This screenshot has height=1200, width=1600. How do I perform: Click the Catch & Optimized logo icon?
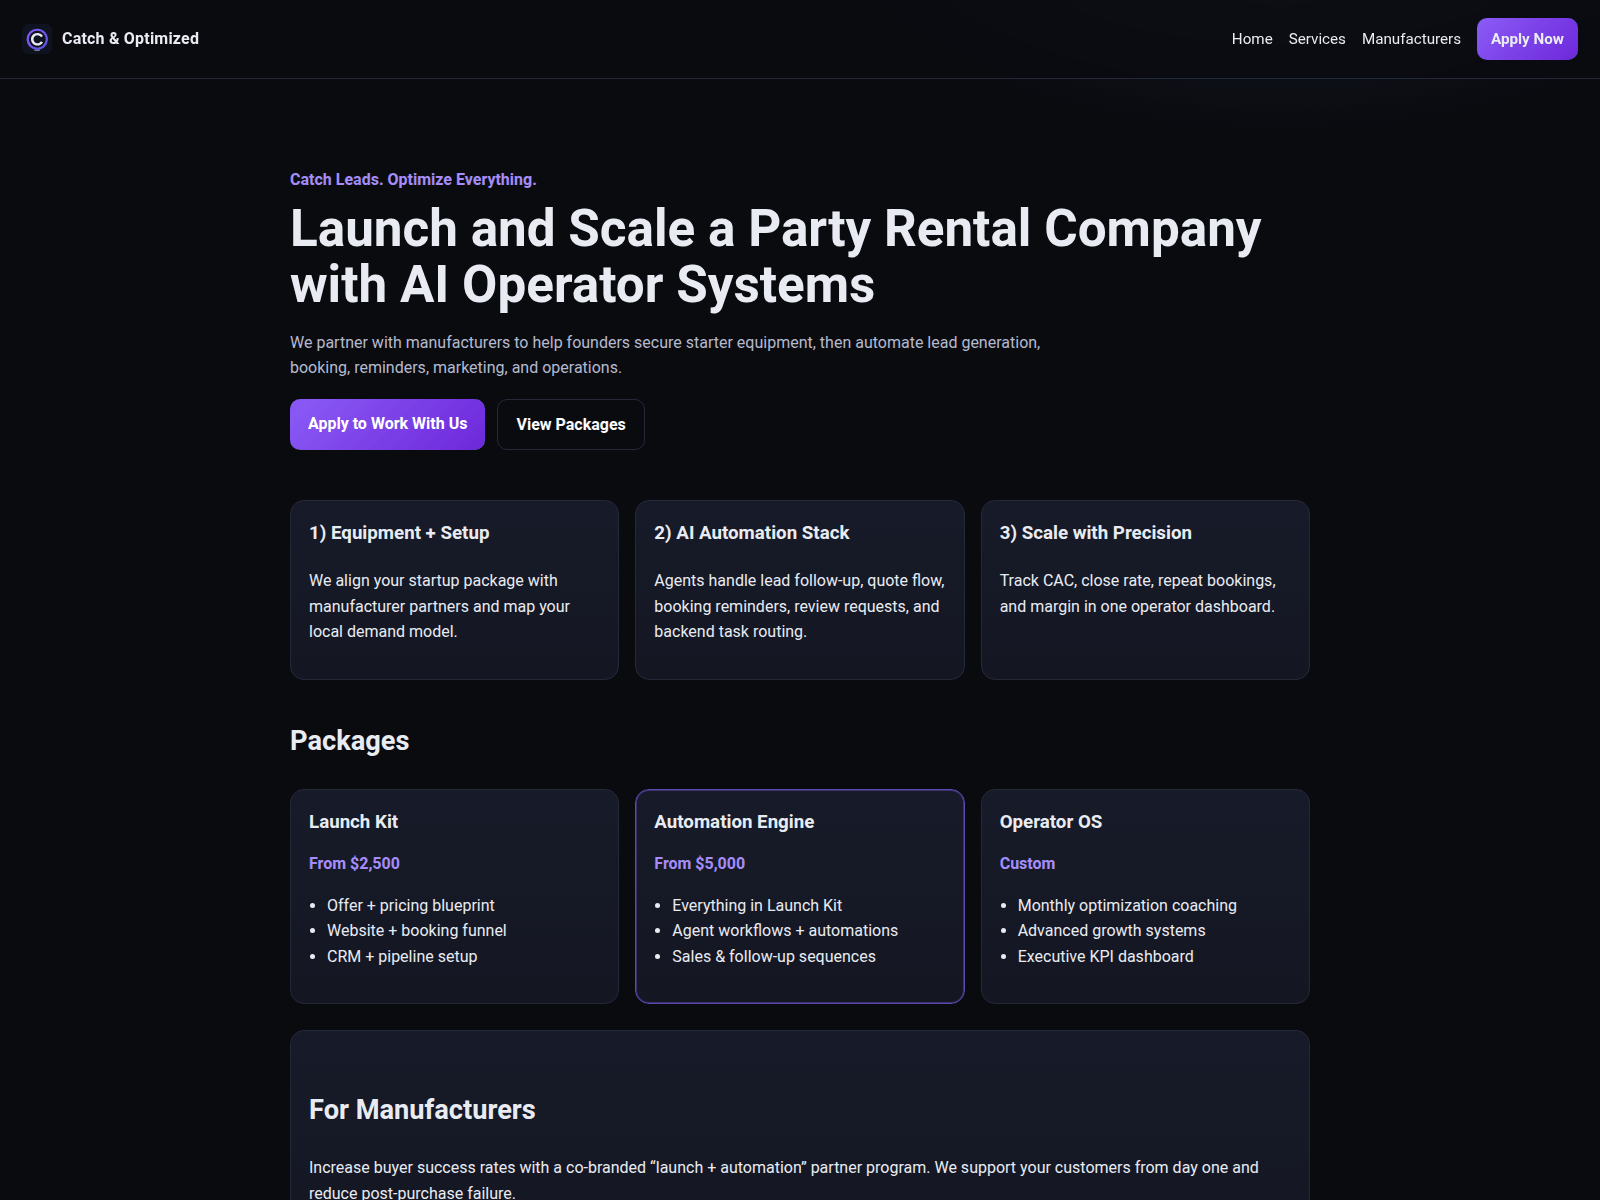point(37,39)
